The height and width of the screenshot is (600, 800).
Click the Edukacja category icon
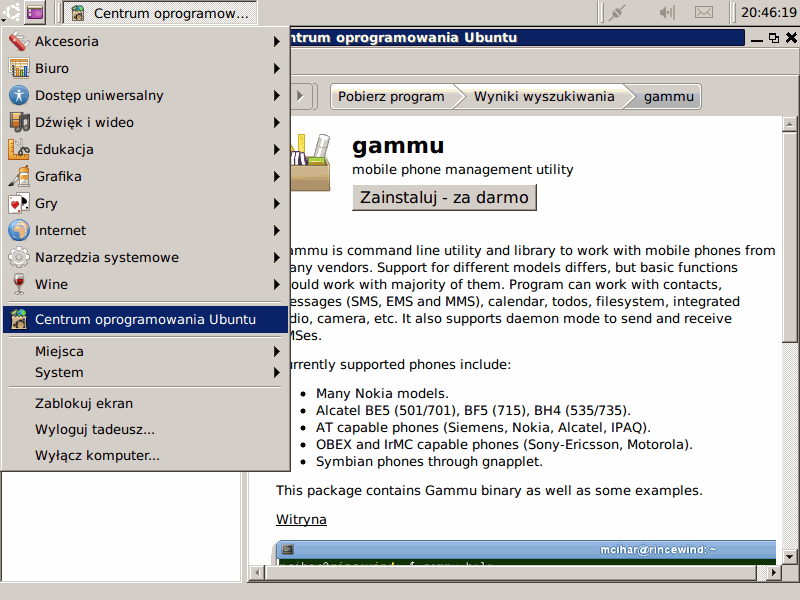tap(19, 150)
